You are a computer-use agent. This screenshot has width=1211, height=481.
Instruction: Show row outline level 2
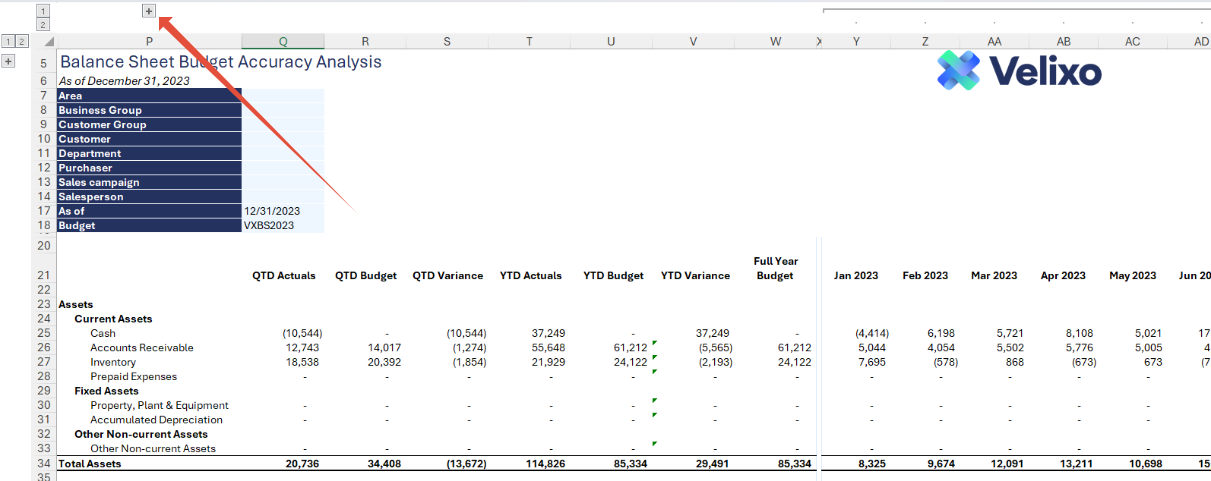[21, 41]
